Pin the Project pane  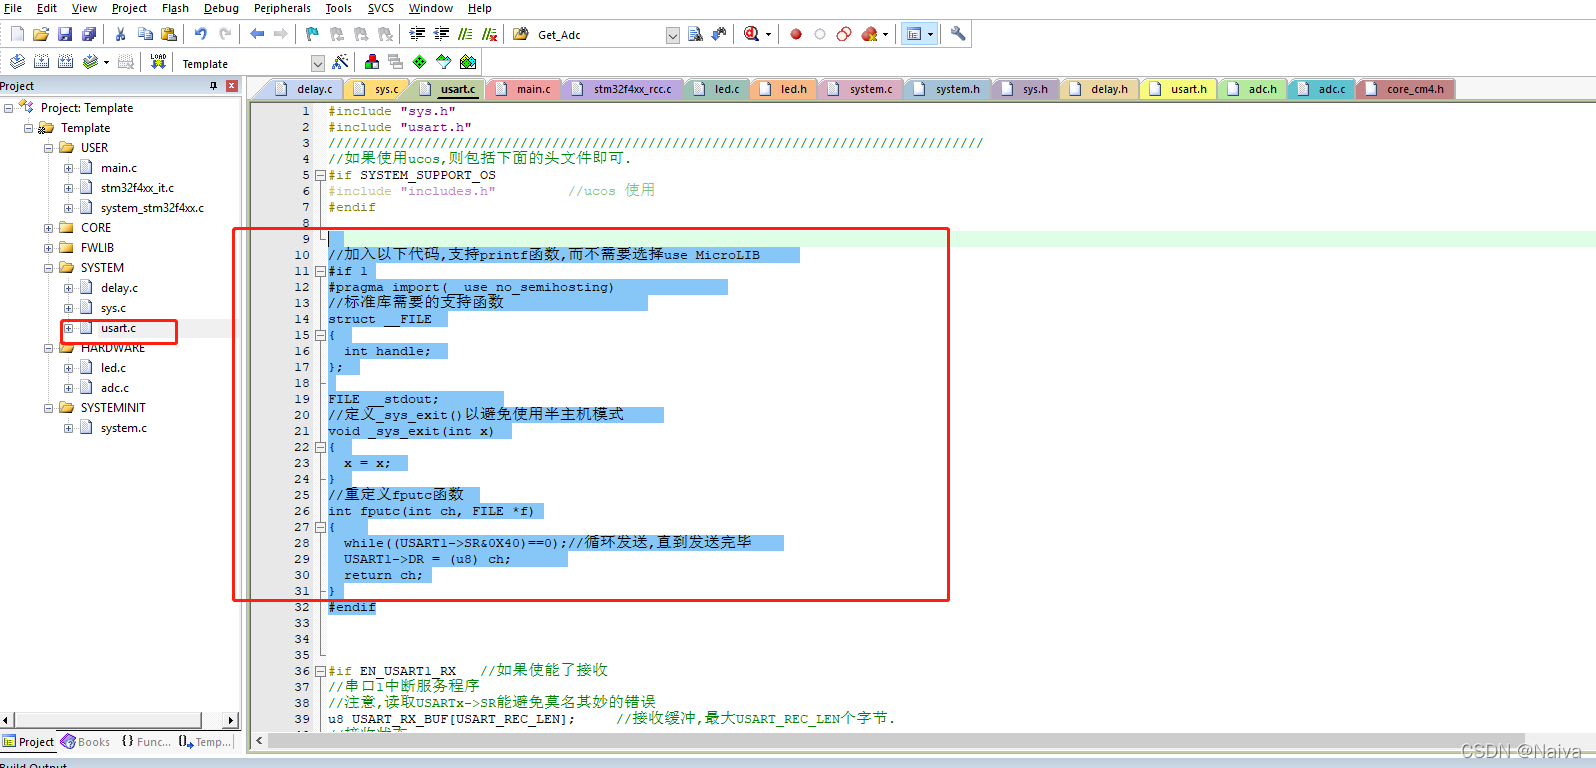pos(213,86)
